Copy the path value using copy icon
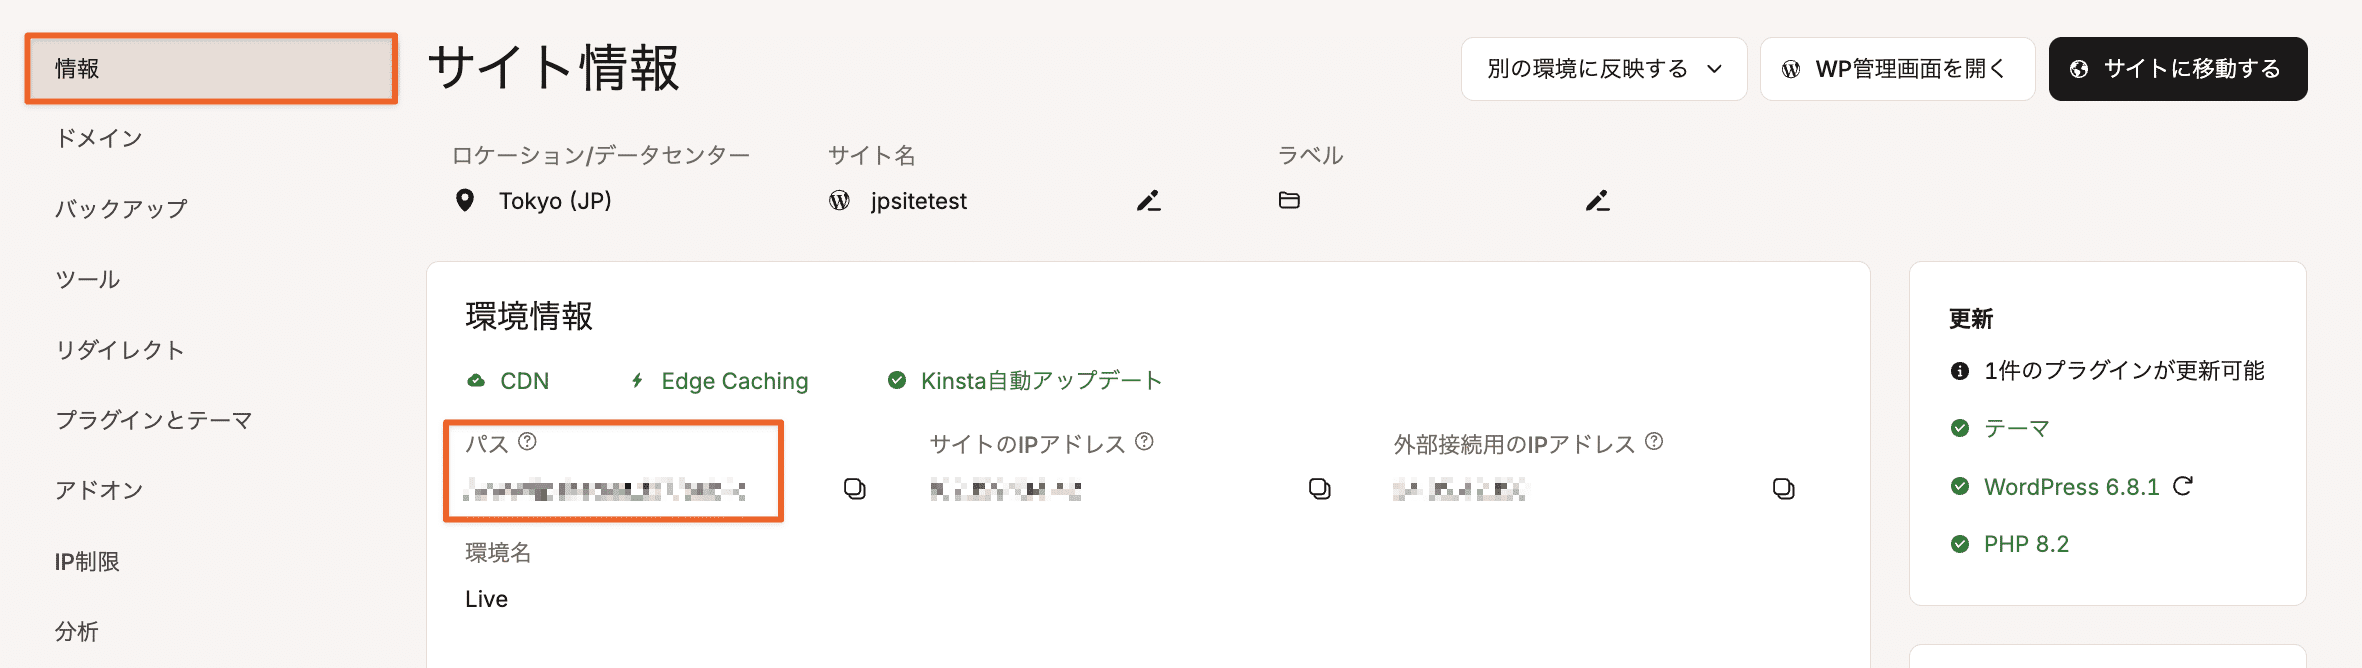Viewport: 2362px width, 668px height. pyautogui.click(x=853, y=489)
